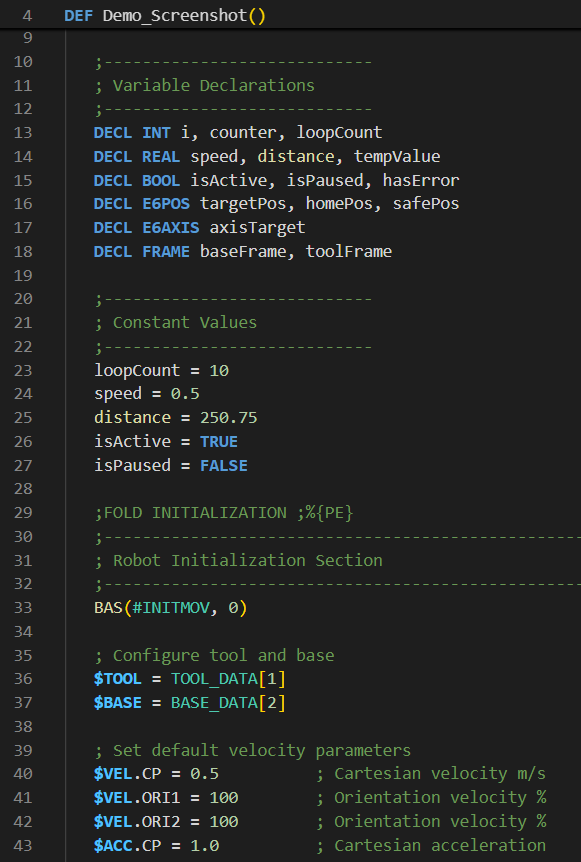The width and height of the screenshot is (581, 862).
Task: Click the comment '; Configure tool and base'
Action: 214,655
